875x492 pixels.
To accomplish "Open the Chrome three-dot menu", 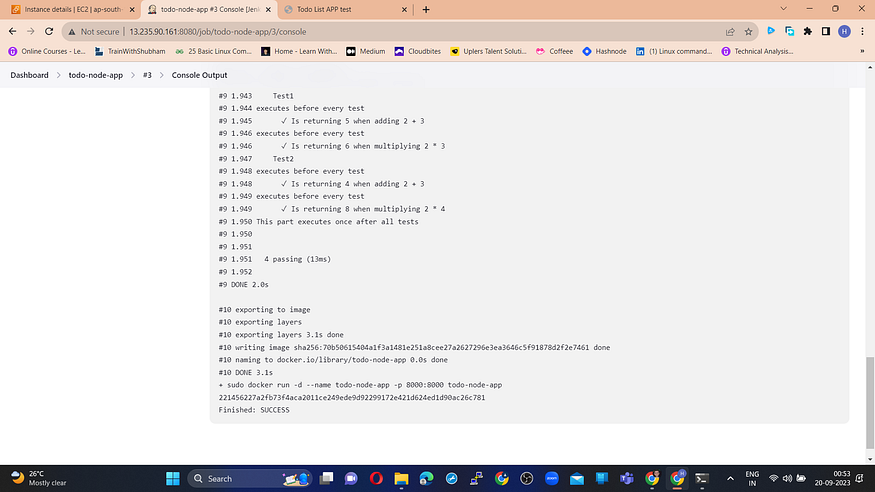I will pos(863,31).
